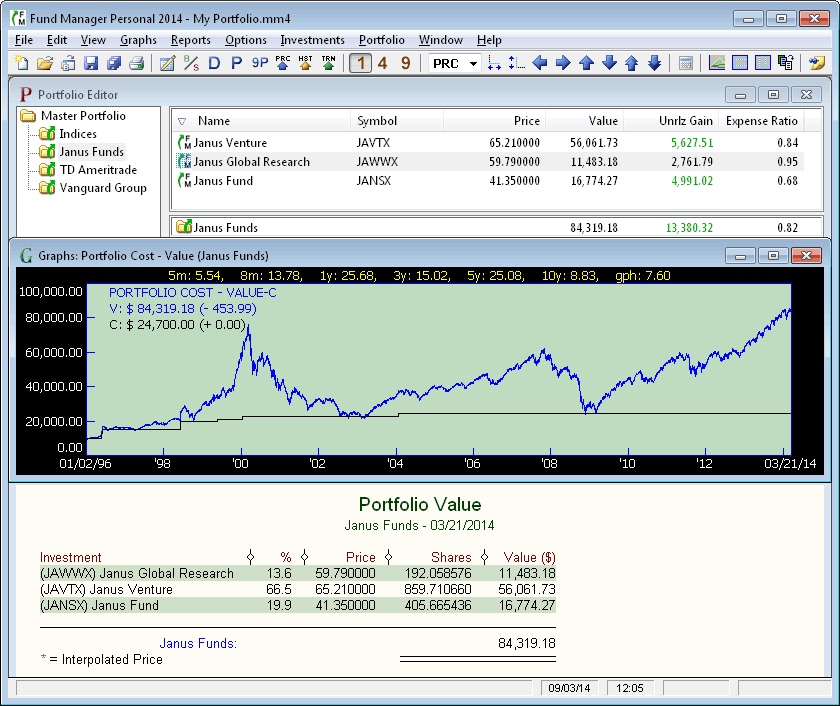840x706 pixels.
Task: Retrieve history with the HST arrow icon
Action: pos(305,63)
